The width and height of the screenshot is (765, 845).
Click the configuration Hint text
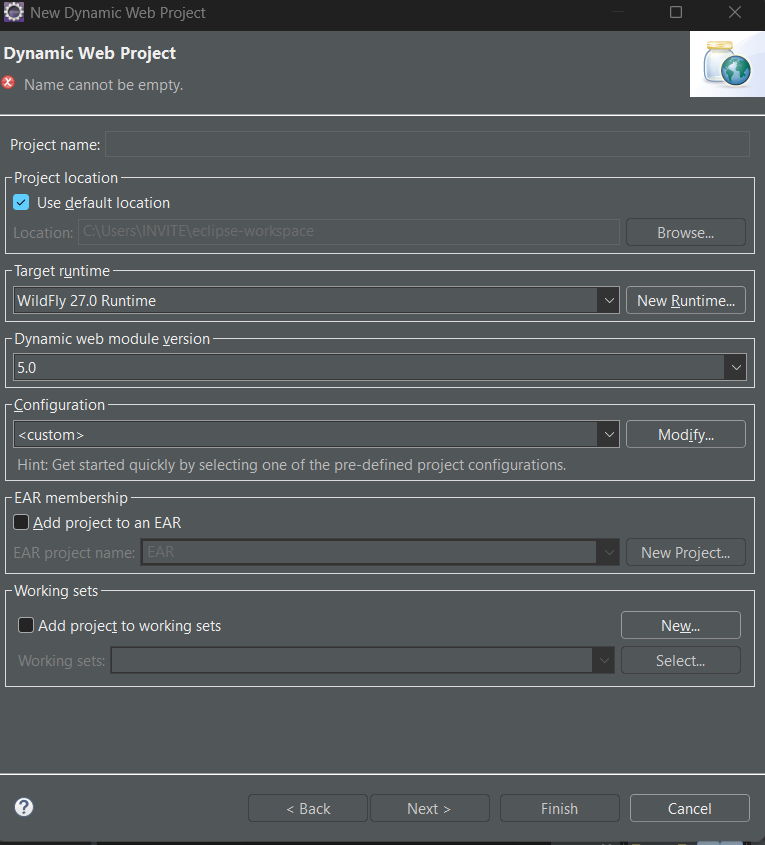pyautogui.click(x=291, y=465)
